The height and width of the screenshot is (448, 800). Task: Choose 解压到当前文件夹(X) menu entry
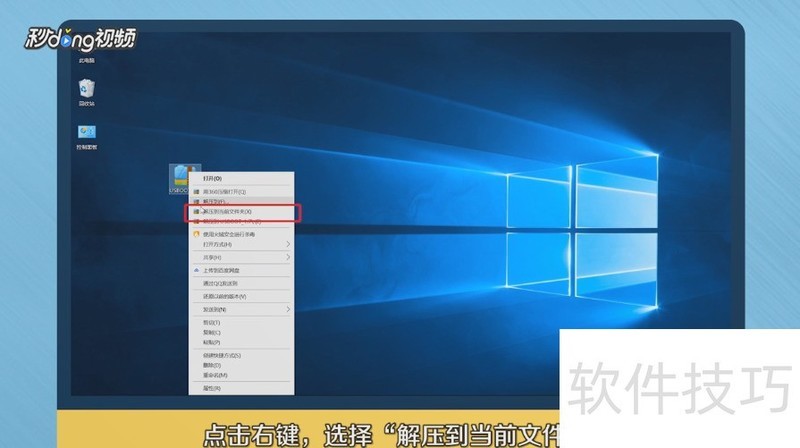click(x=241, y=211)
